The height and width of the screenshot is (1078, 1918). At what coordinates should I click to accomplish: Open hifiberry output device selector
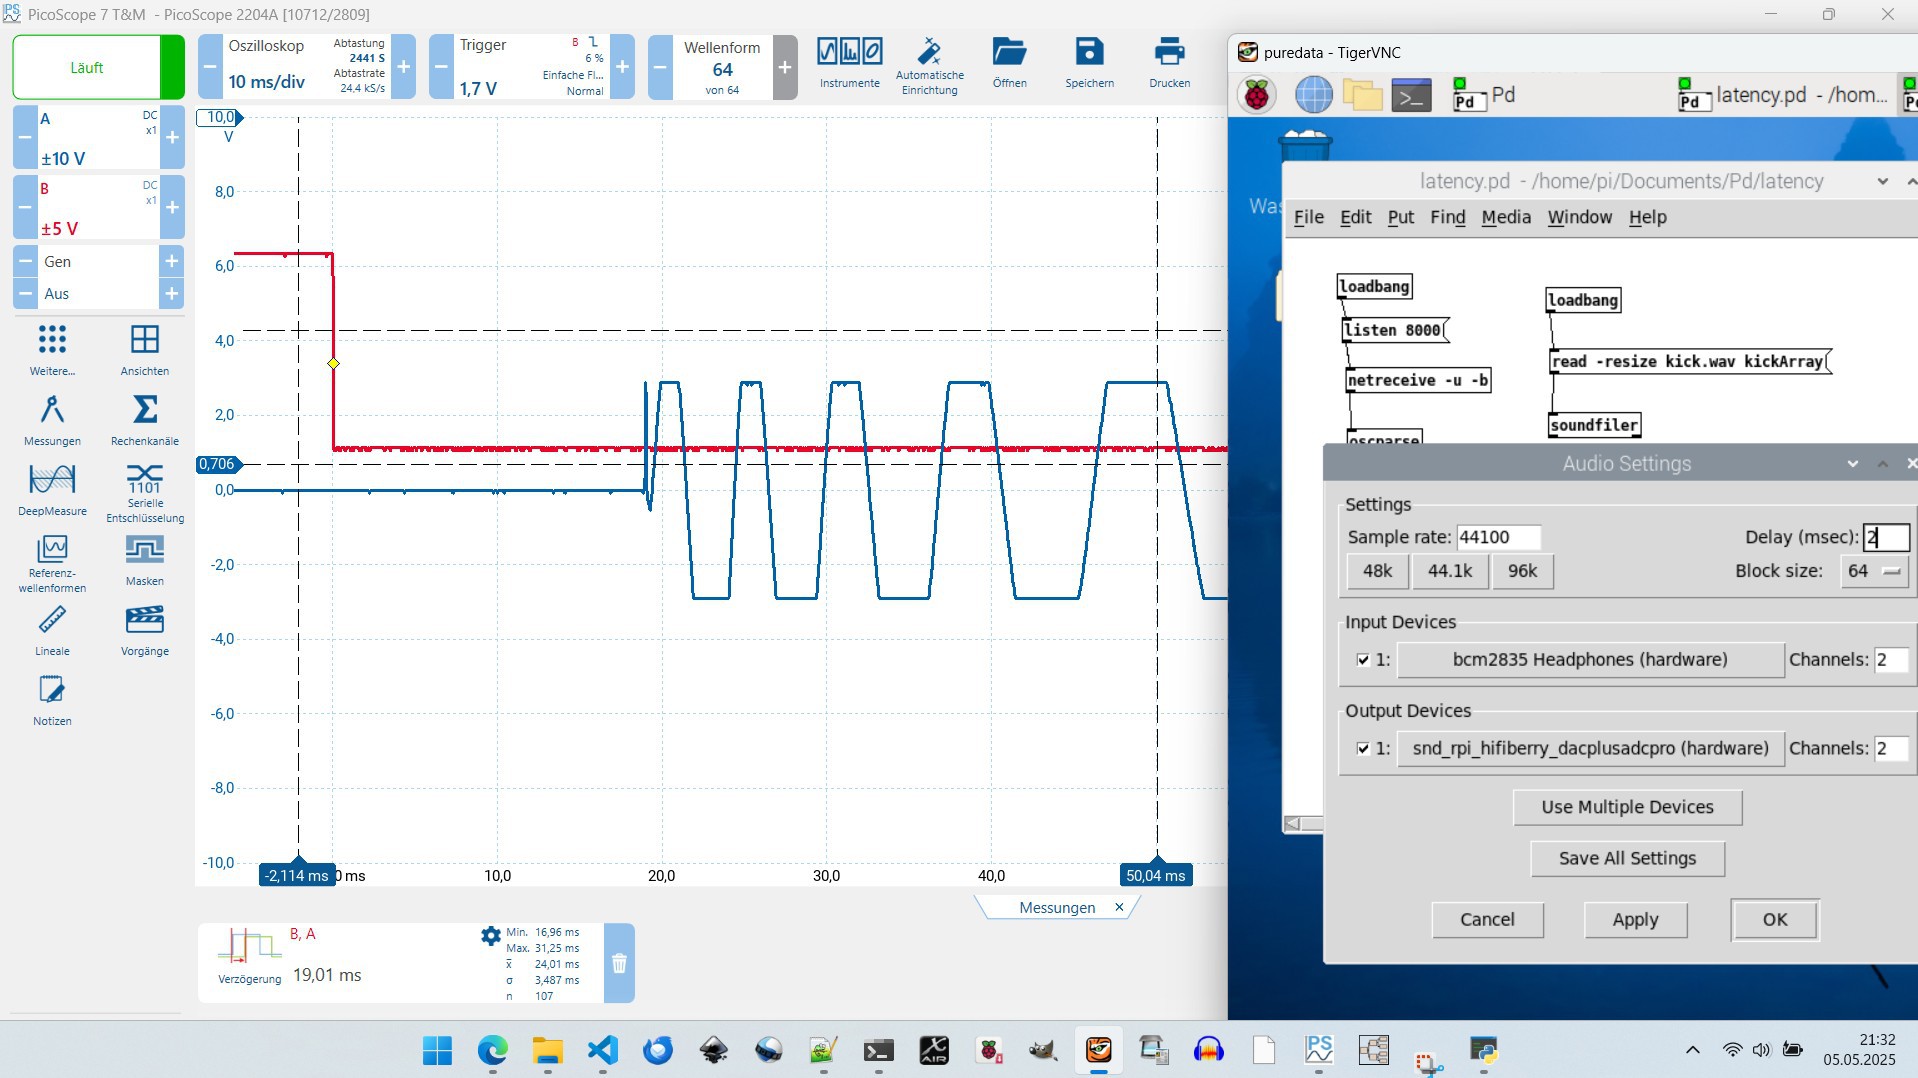click(x=1590, y=749)
